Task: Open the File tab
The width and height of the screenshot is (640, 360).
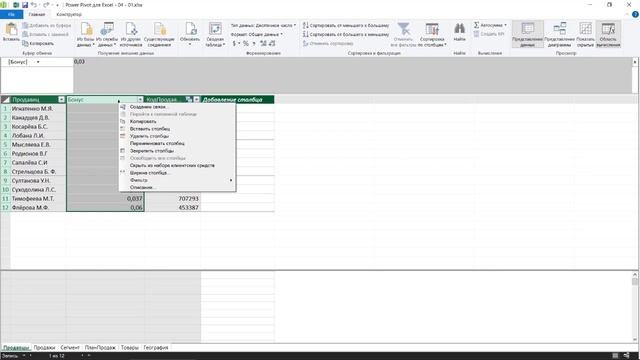Action: click(x=11, y=14)
